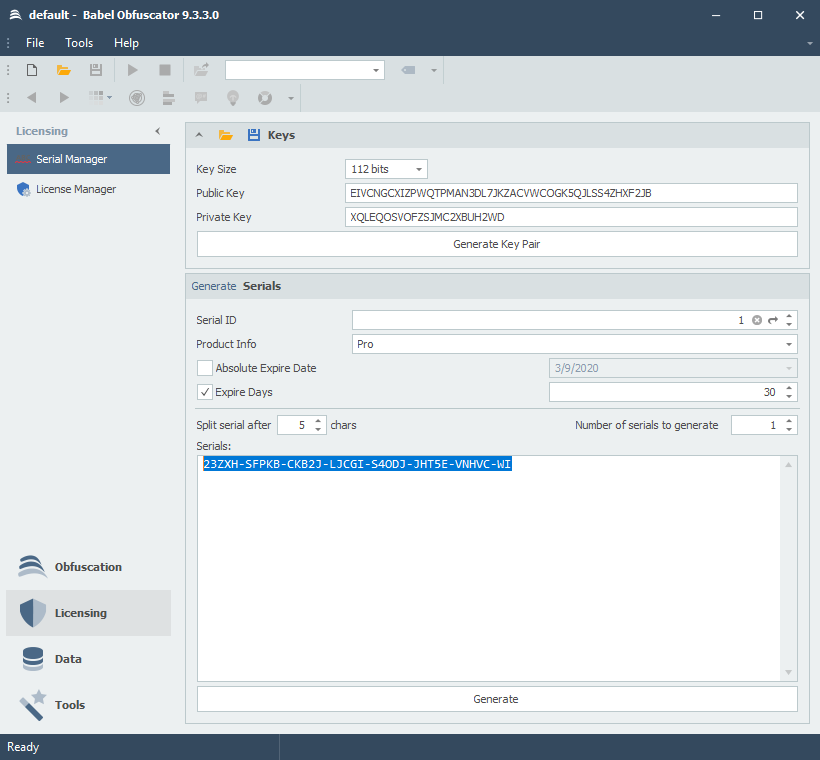Select Serial Manager in Licensing panel

(x=88, y=159)
